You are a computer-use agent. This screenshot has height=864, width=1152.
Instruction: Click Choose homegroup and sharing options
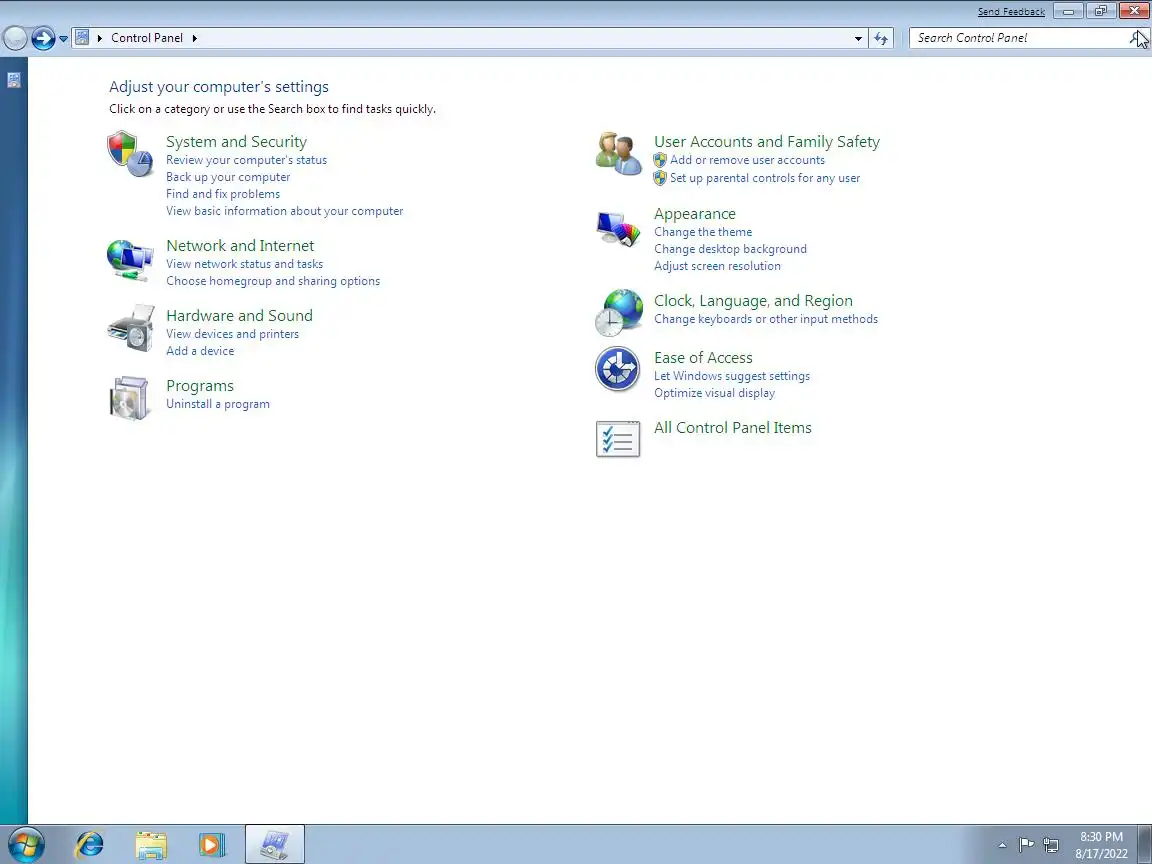click(273, 281)
